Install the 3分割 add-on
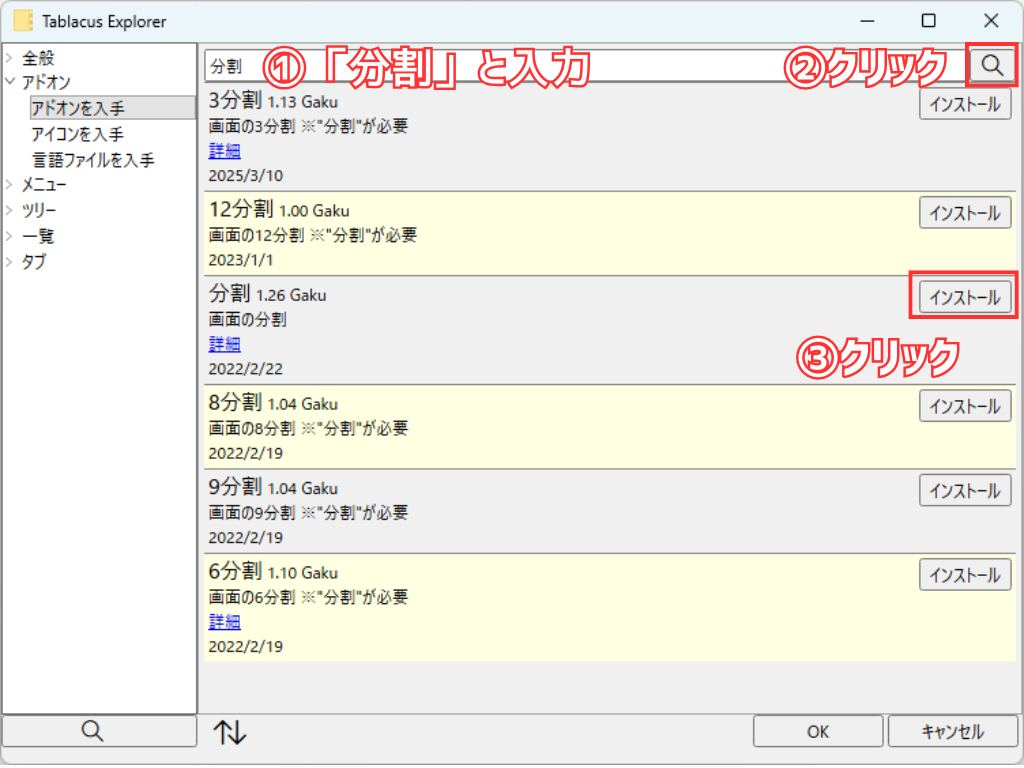The height and width of the screenshot is (768, 1024). [x=964, y=104]
